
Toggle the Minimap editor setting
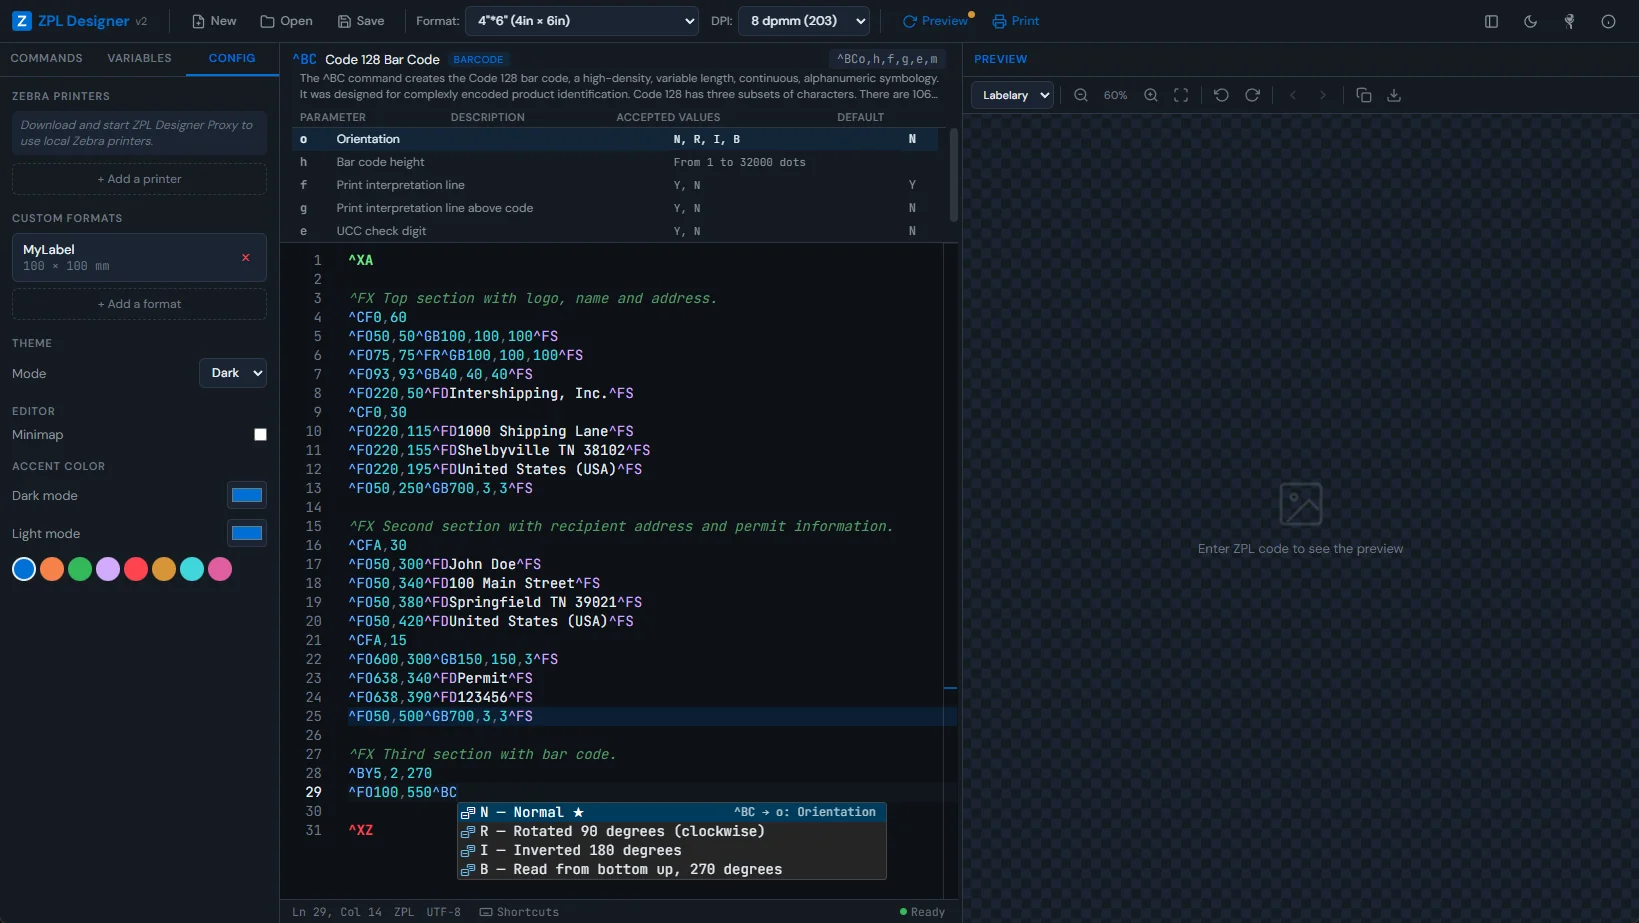[259, 434]
